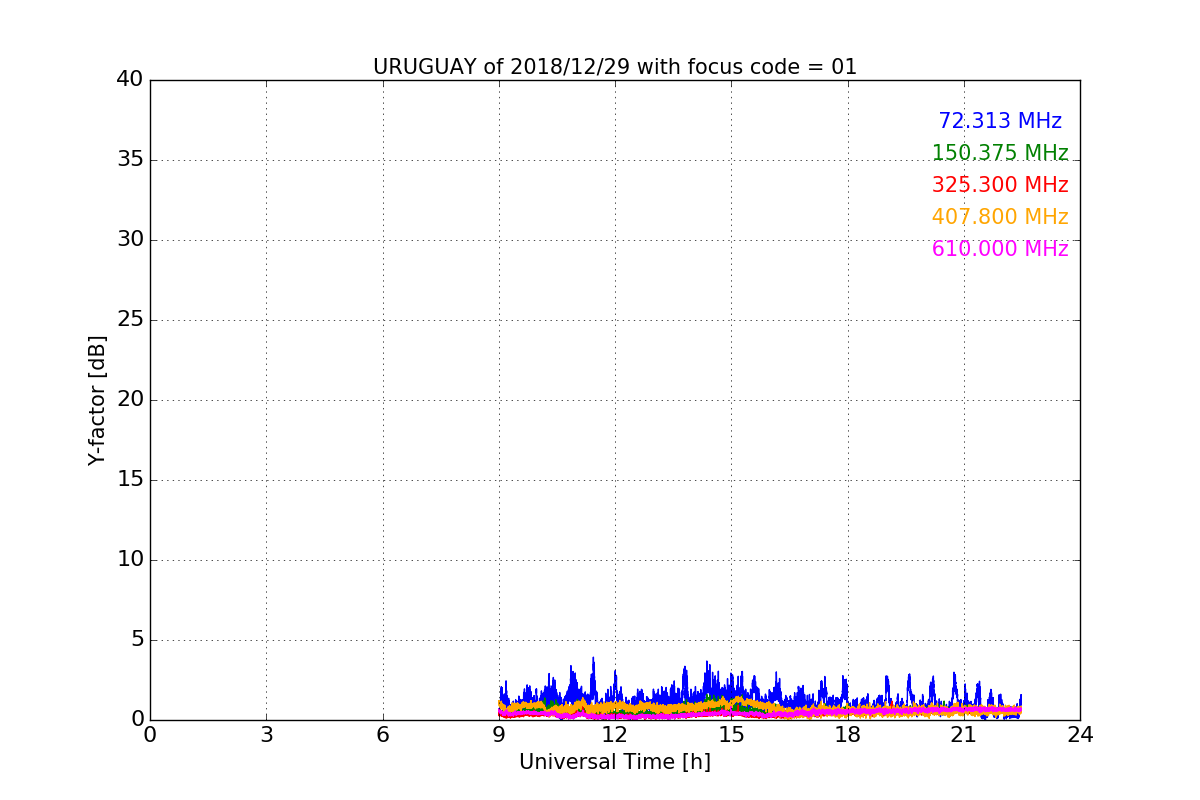Select the 407.800 MHz legend label

[1000, 217]
